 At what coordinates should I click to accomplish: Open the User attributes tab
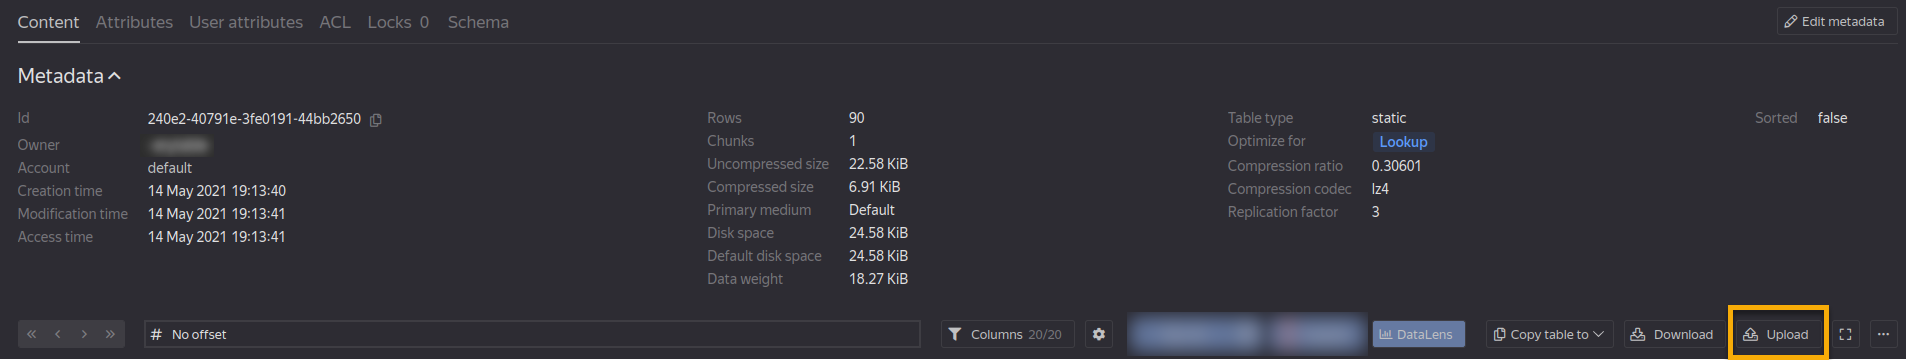[x=246, y=22]
